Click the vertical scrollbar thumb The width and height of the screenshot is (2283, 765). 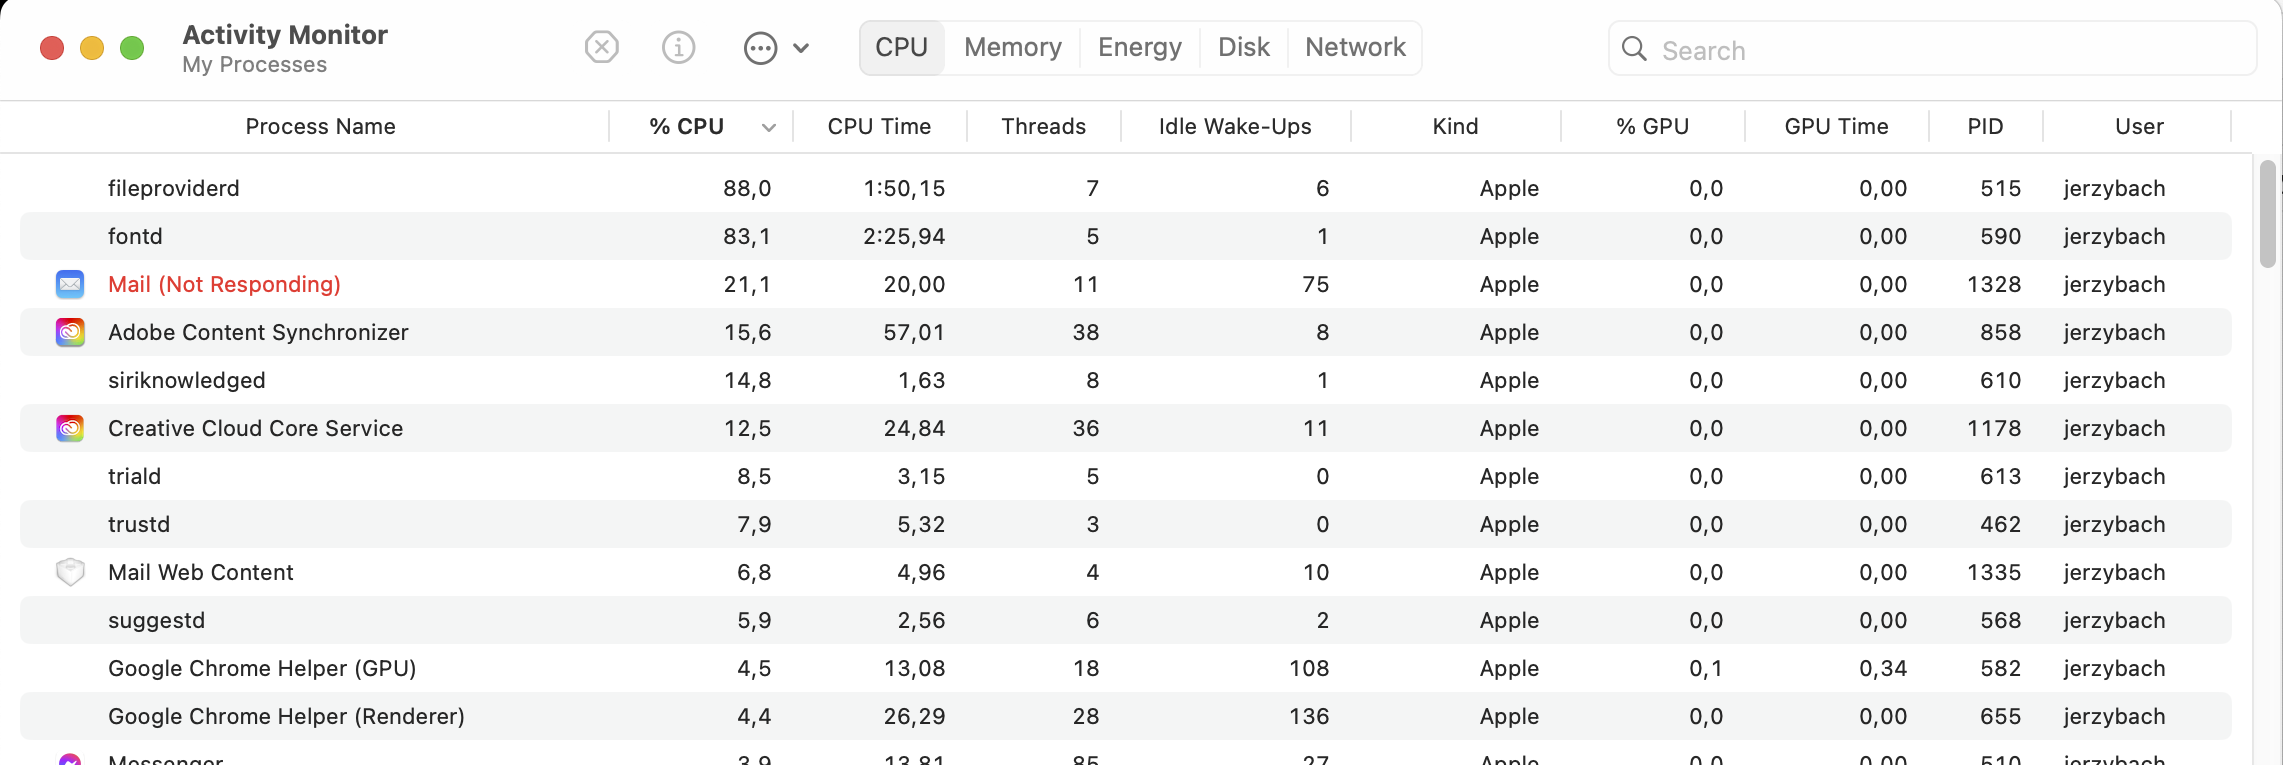(x=2267, y=215)
